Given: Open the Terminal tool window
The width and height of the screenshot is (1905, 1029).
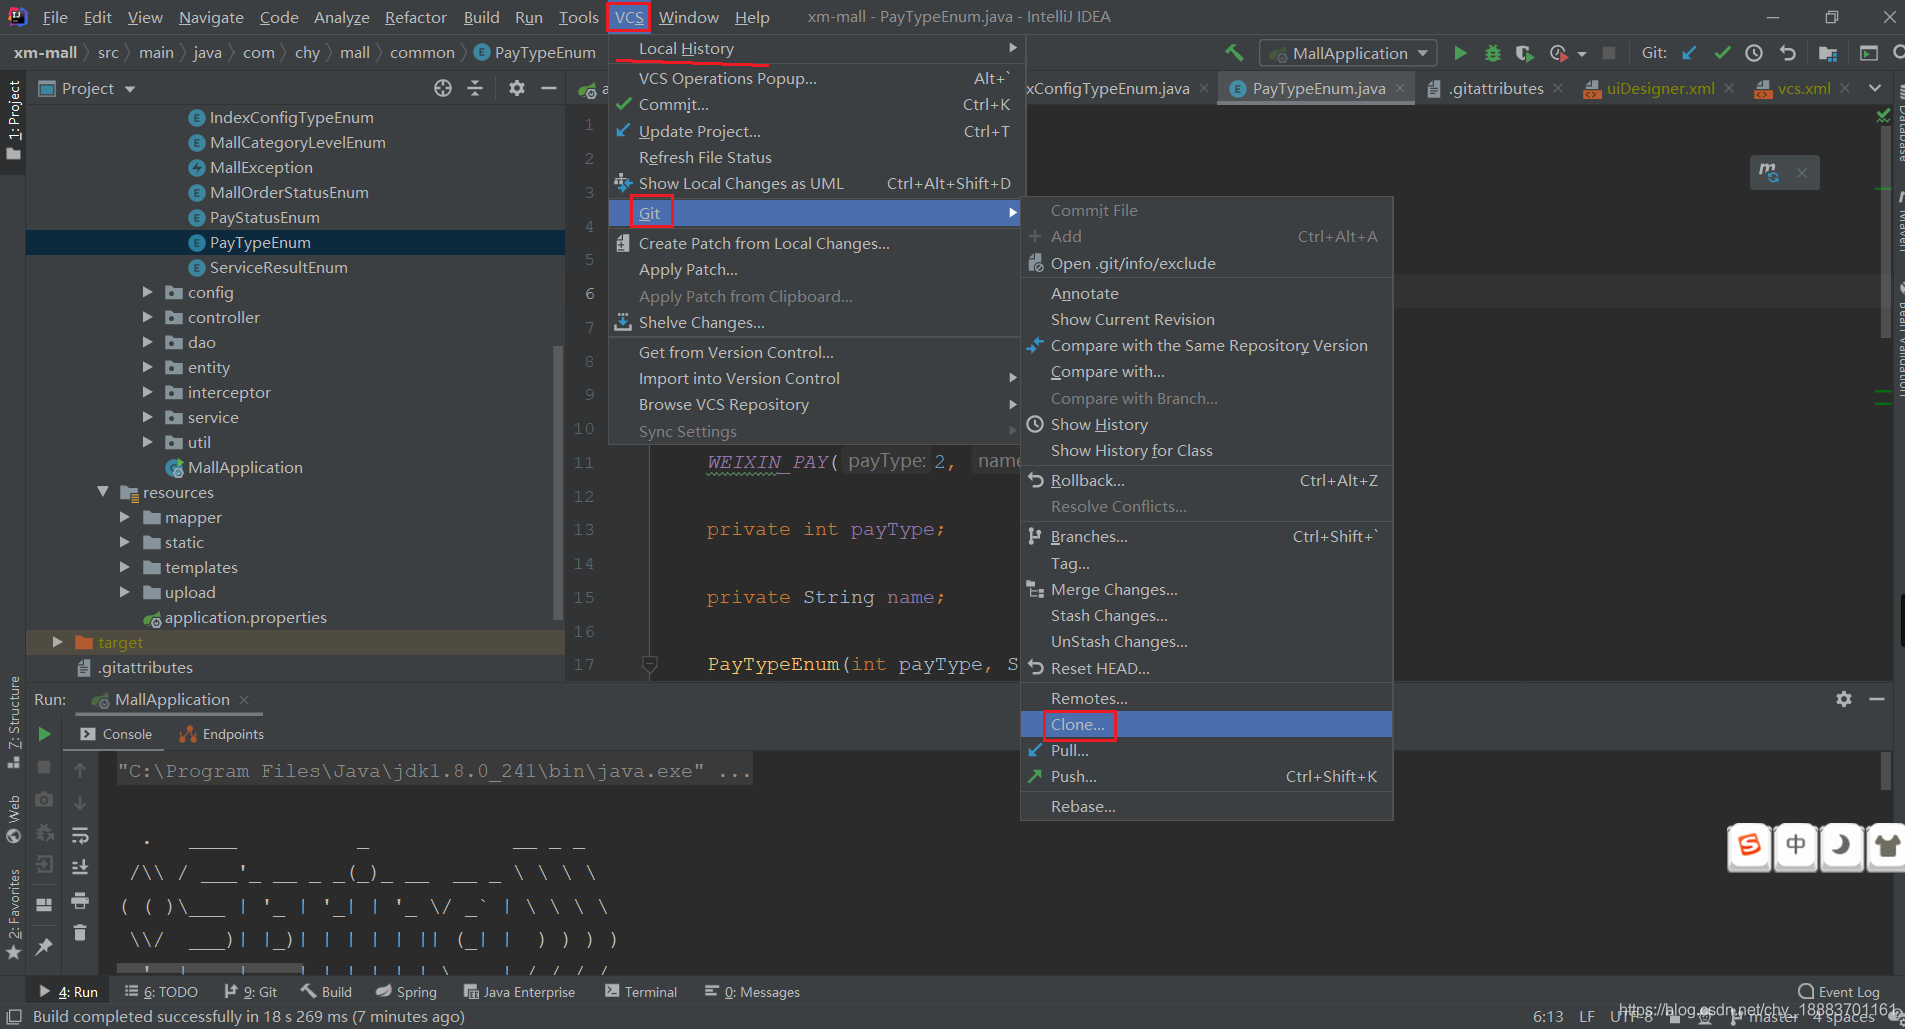Looking at the screenshot, I should pos(641,992).
